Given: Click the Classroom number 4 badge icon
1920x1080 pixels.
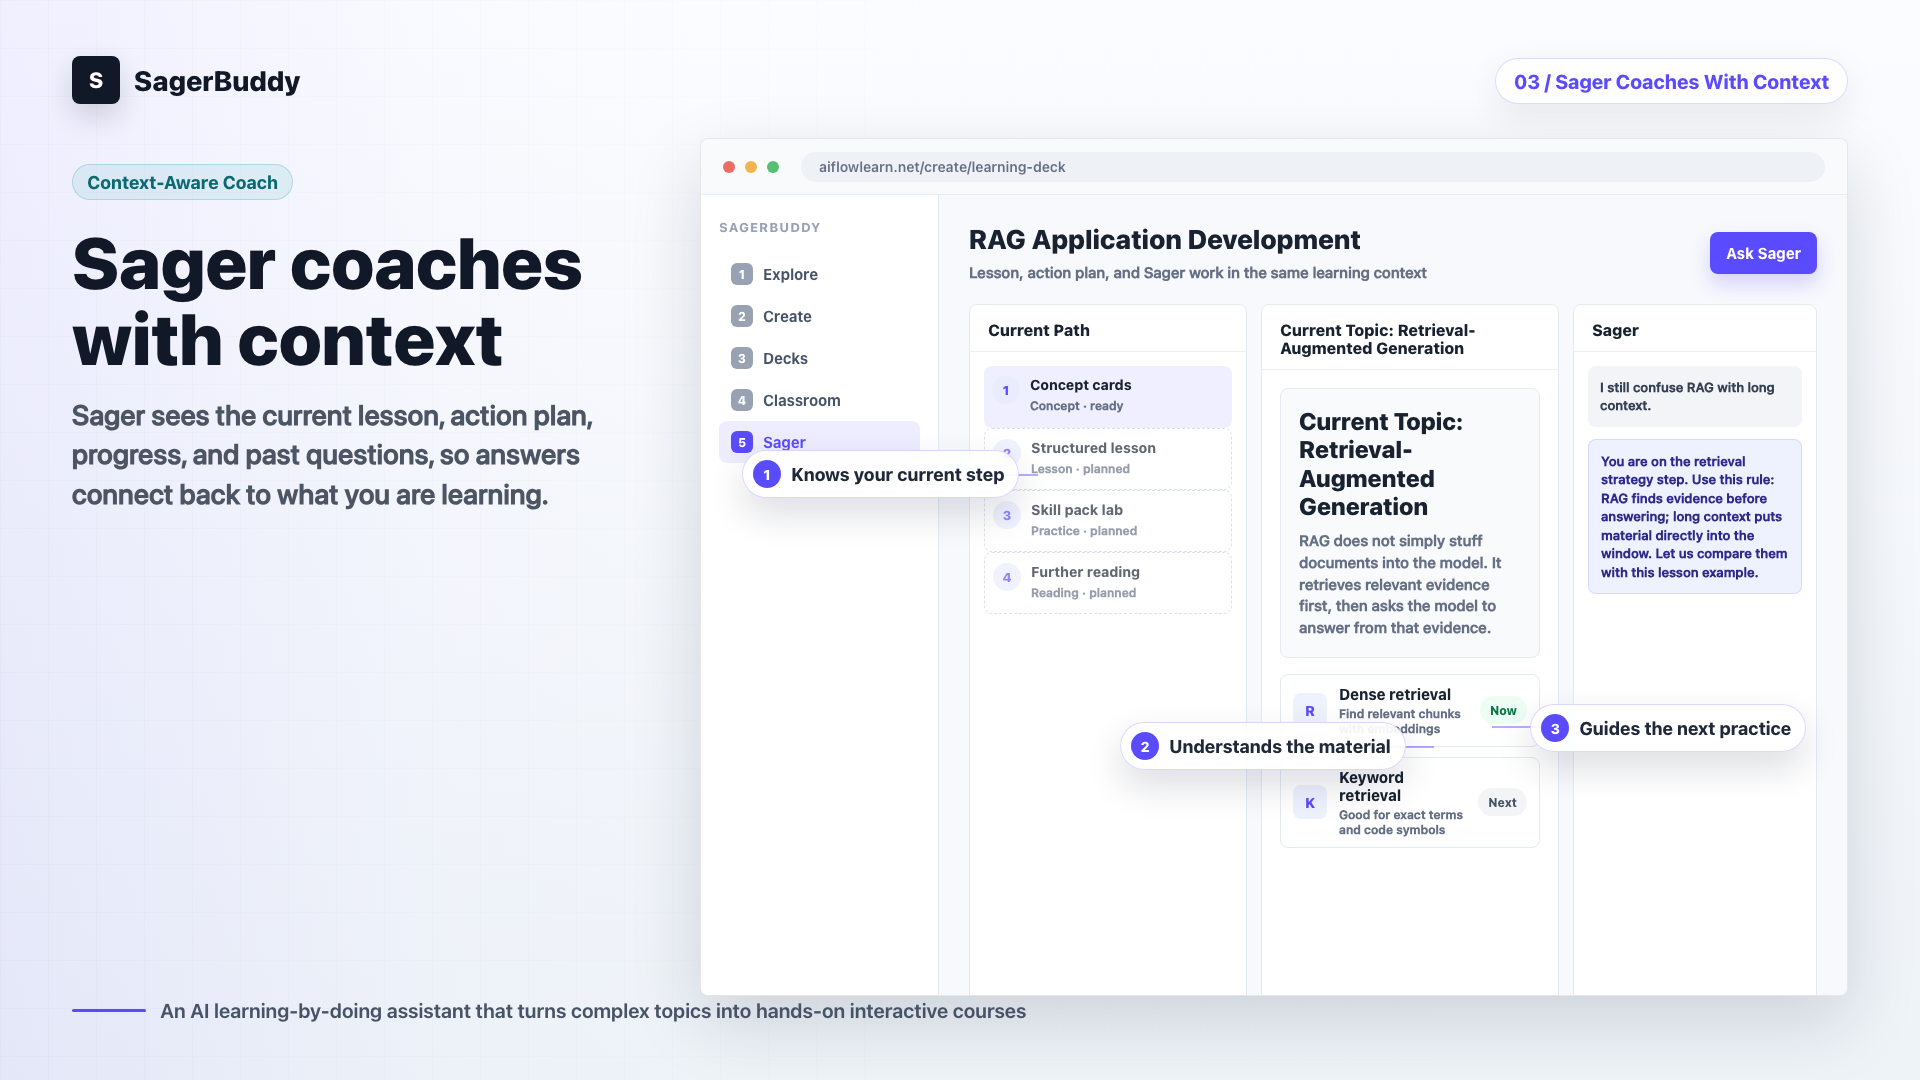Looking at the screenshot, I should tap(741, 400).
